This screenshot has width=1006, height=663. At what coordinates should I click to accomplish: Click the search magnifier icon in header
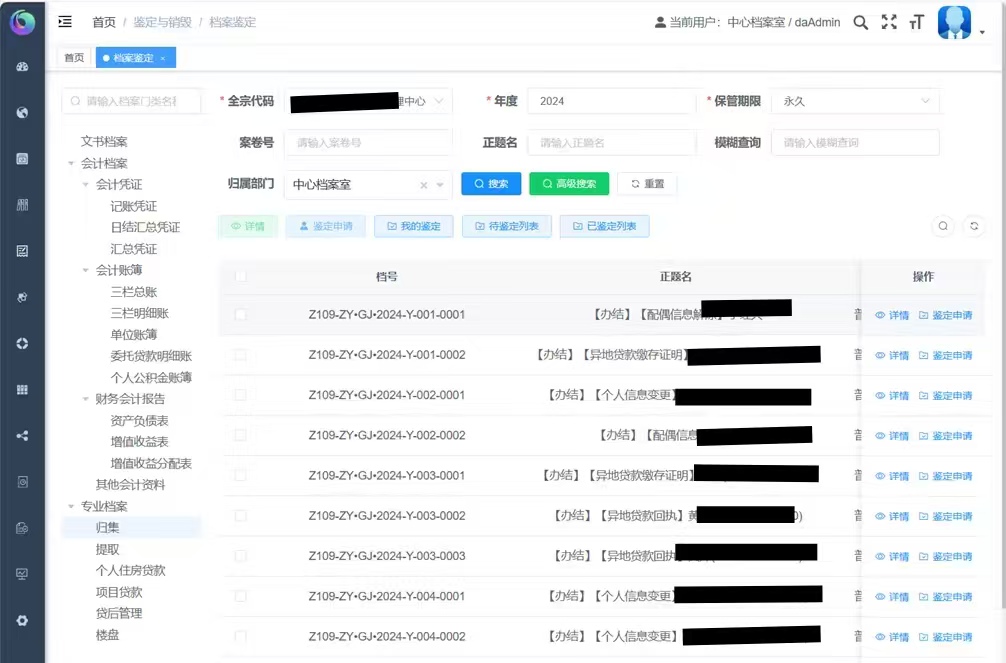click(860, 22)
